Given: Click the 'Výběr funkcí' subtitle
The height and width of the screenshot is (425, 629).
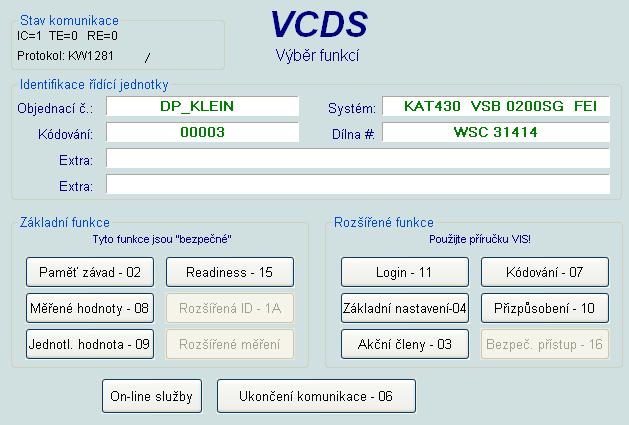Looking at the screenshot, I should pos(317,56).
